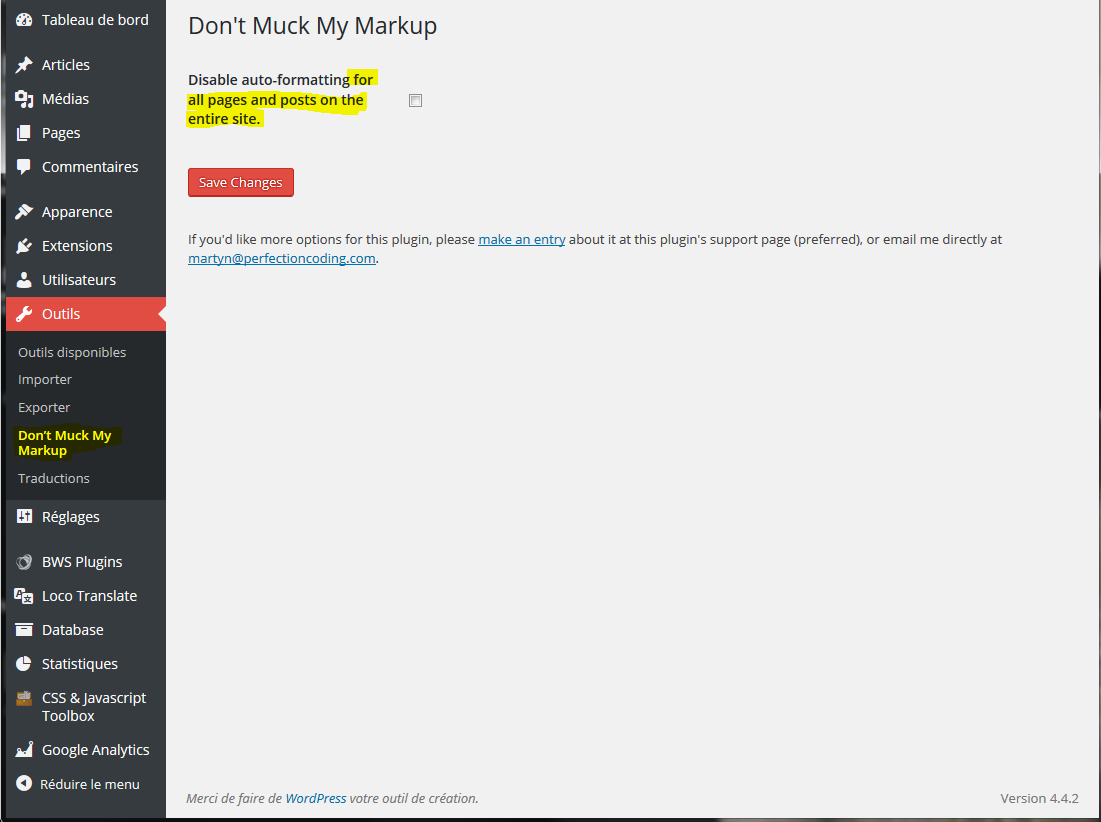The image size is (1101, 822).
Task: Open the Outils menu section
Action: point(61,314)
